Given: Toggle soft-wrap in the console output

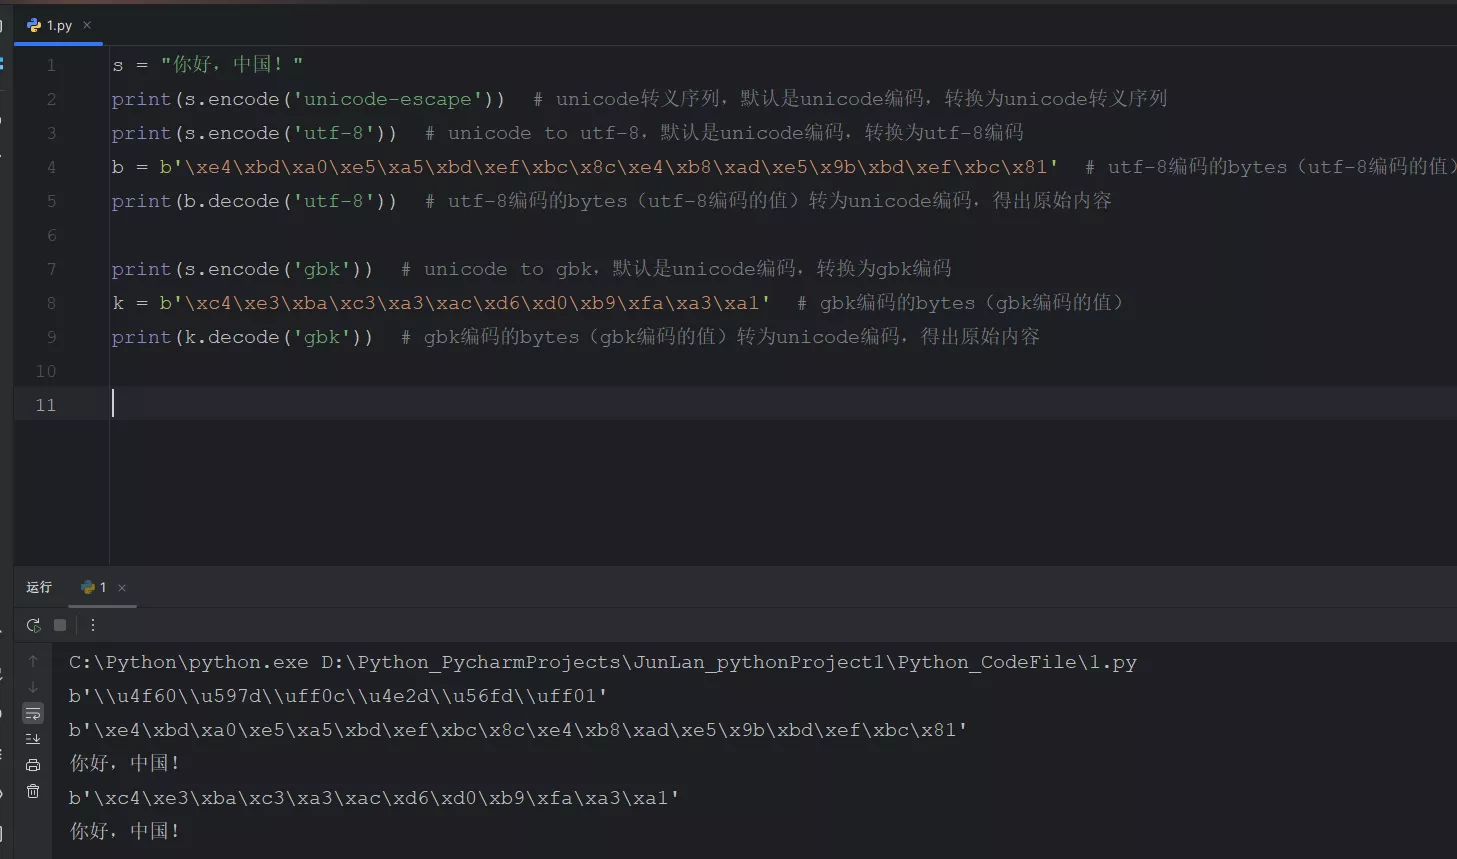Looking at the screenshot, I should click(x=33, y=713).
